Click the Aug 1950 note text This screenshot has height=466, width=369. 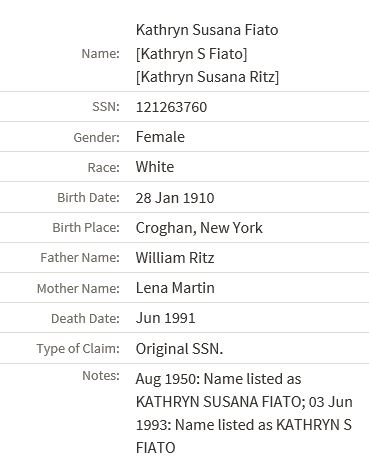click(244, 413)
